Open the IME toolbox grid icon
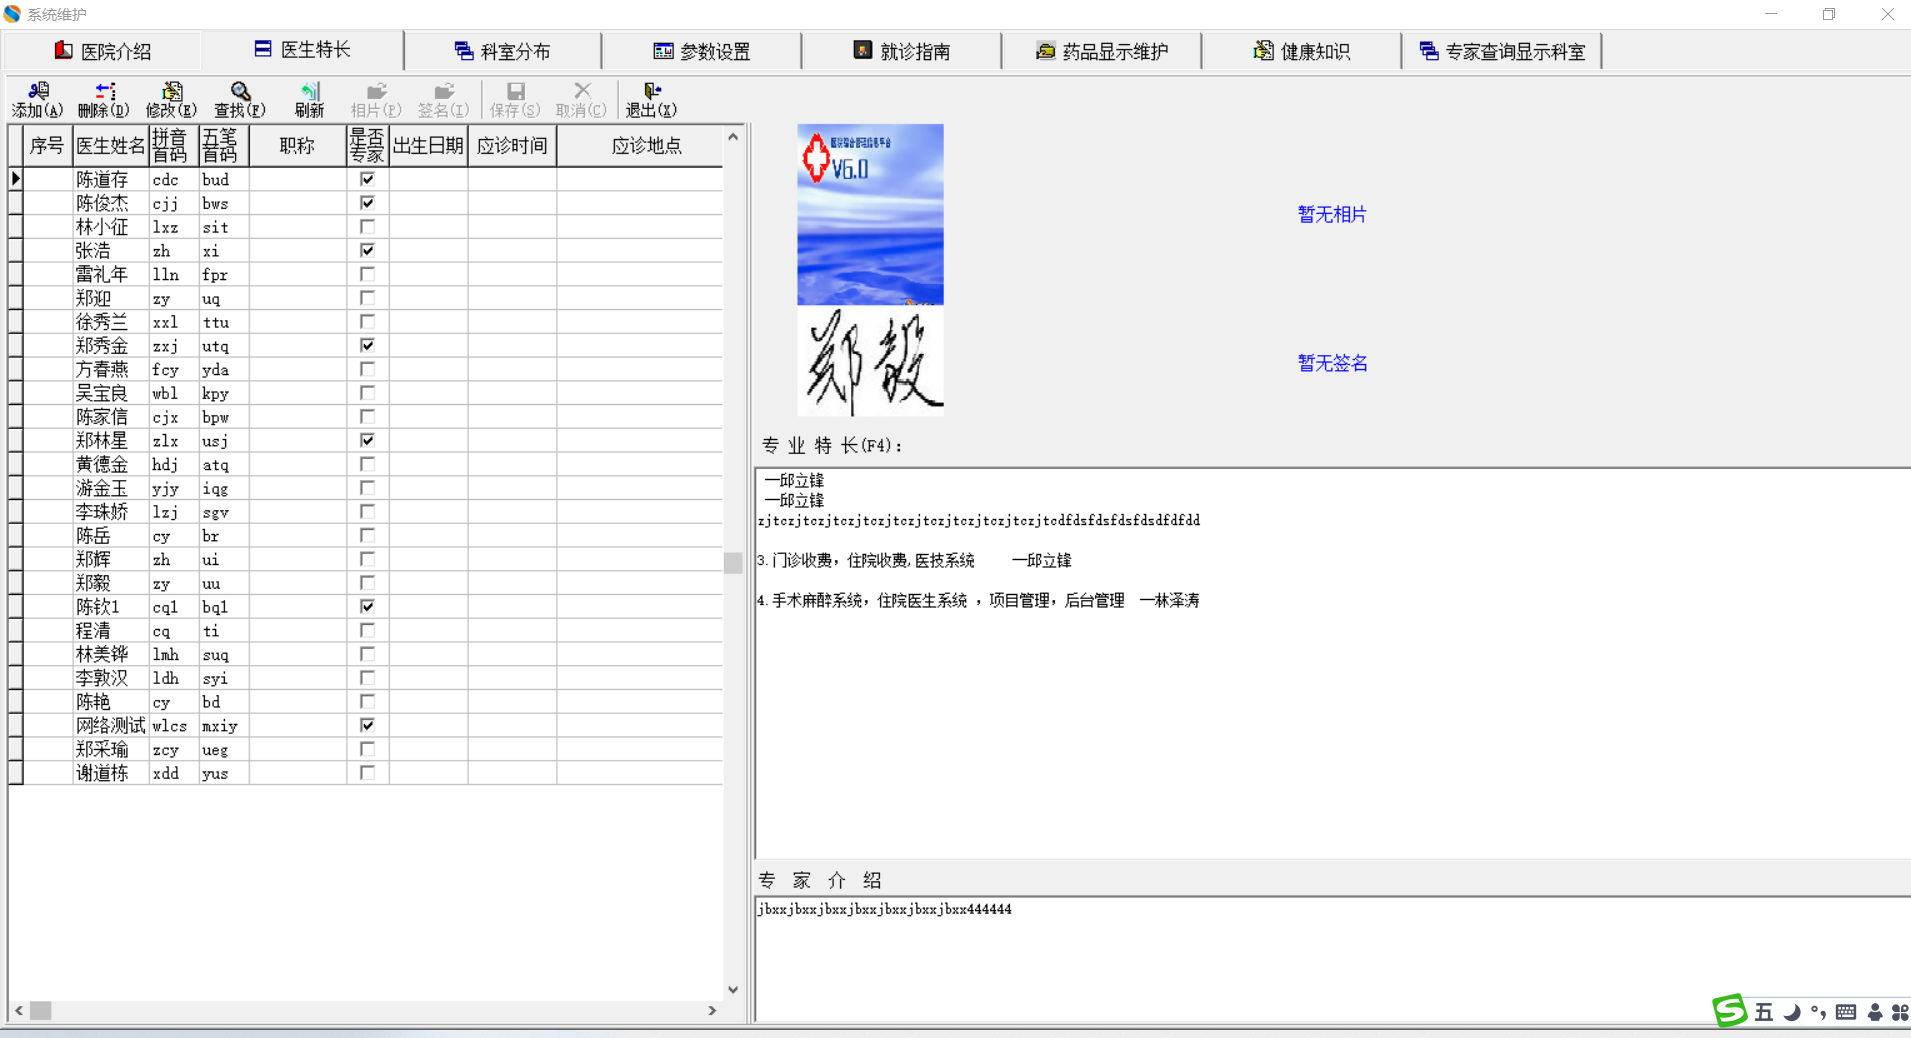The width and height of the screenshot is (1911, 1038). pos(1900,1012)
